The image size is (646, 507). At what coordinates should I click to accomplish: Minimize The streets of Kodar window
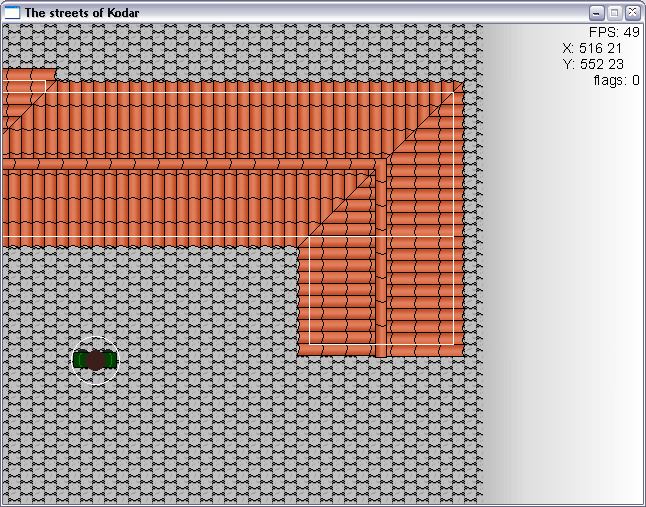coord(596,13)
